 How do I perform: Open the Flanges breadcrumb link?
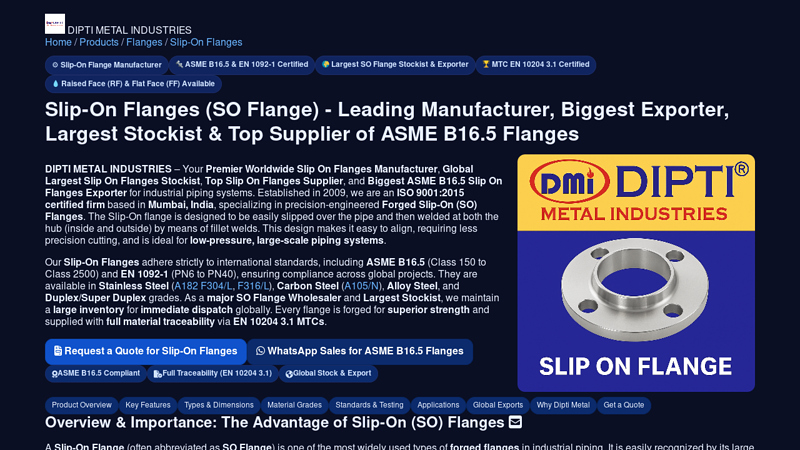144,42
